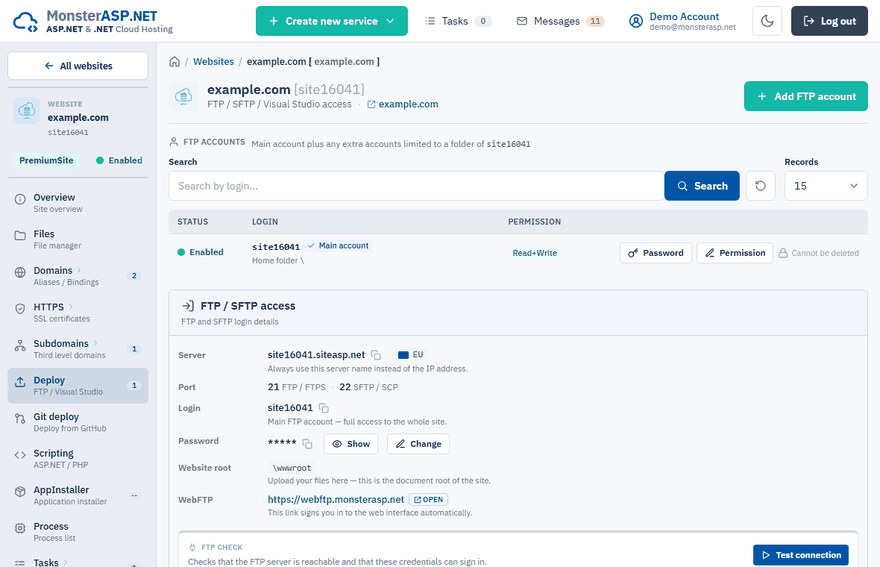Viewport: 880px width, 567px height.
Task: Click the OPEN badge next to WebFTP
Action: pos(428,500)
